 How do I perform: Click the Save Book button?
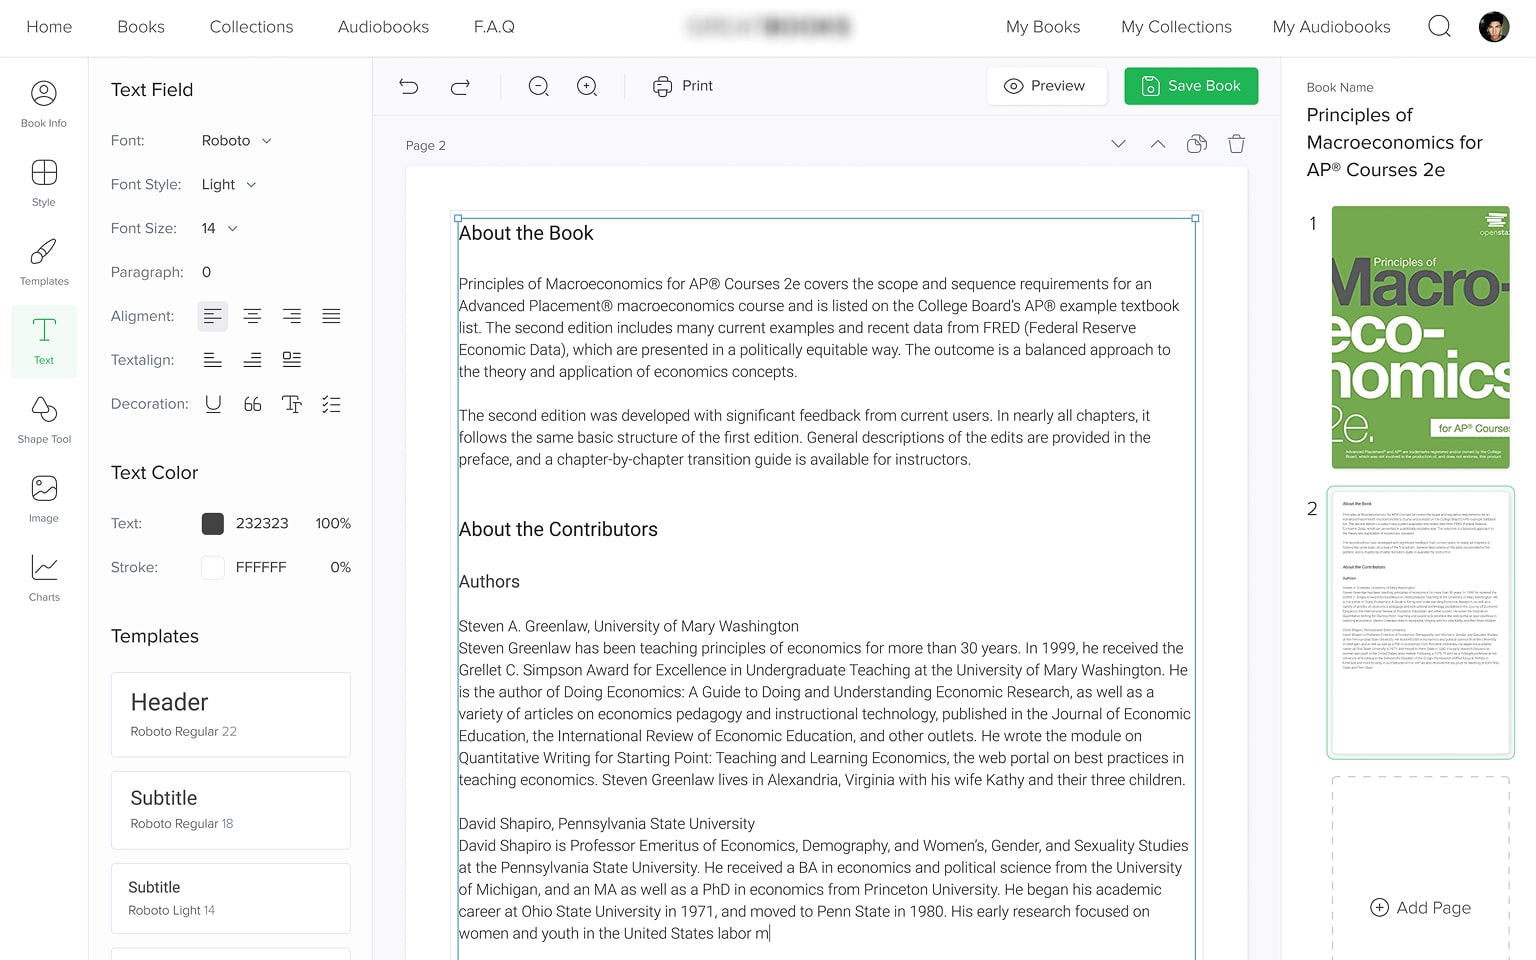pyautogui.click(x=1191, y=86)
